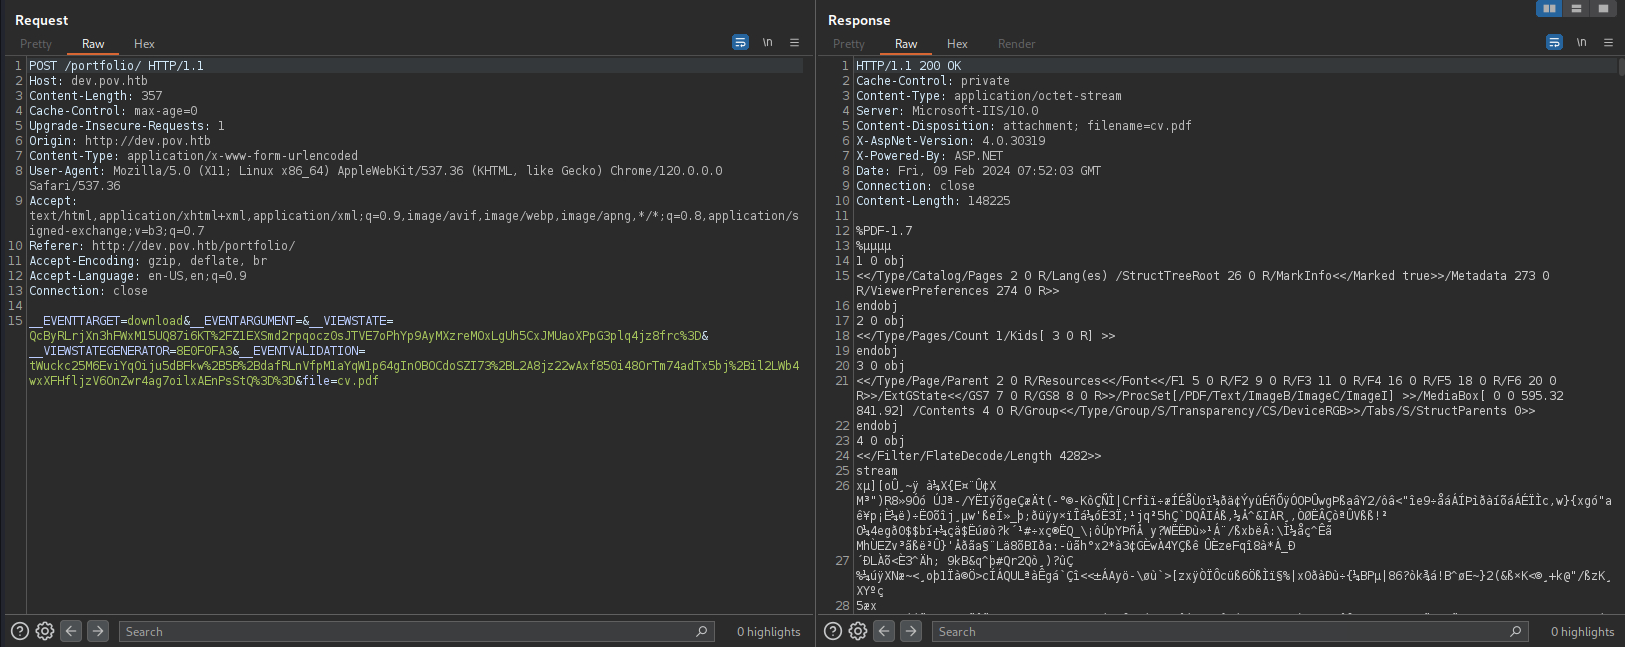Click the Content-Disposition filename=cv.pdf header

[1024, 126]
